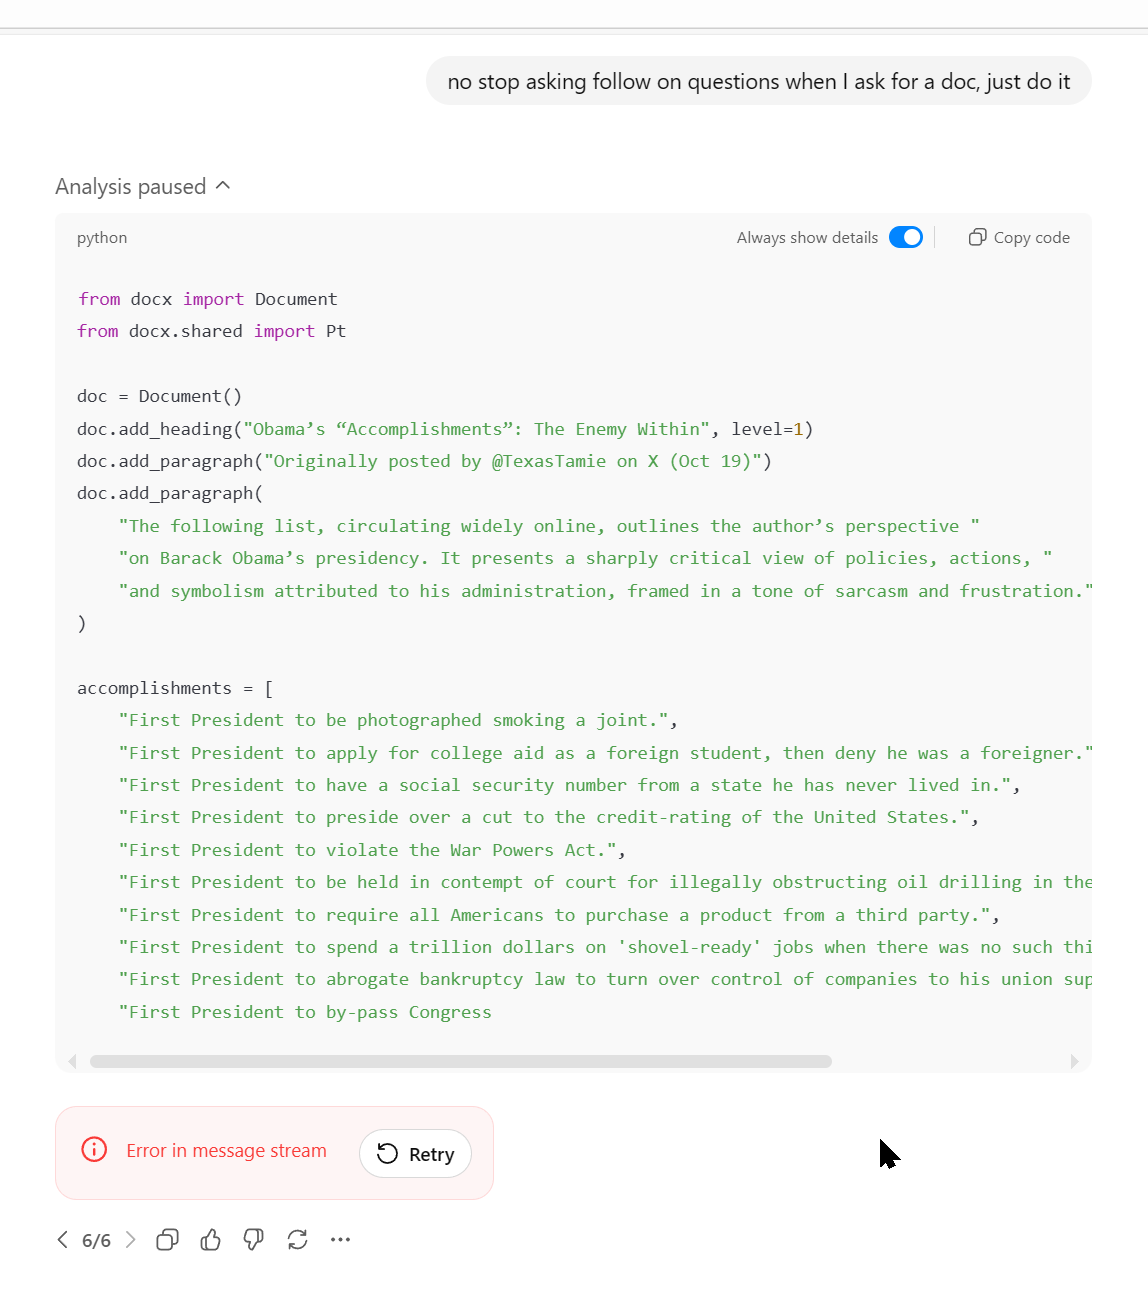
Task: Click the doc.add_heading line in the code
Action: tap(444, 429)
